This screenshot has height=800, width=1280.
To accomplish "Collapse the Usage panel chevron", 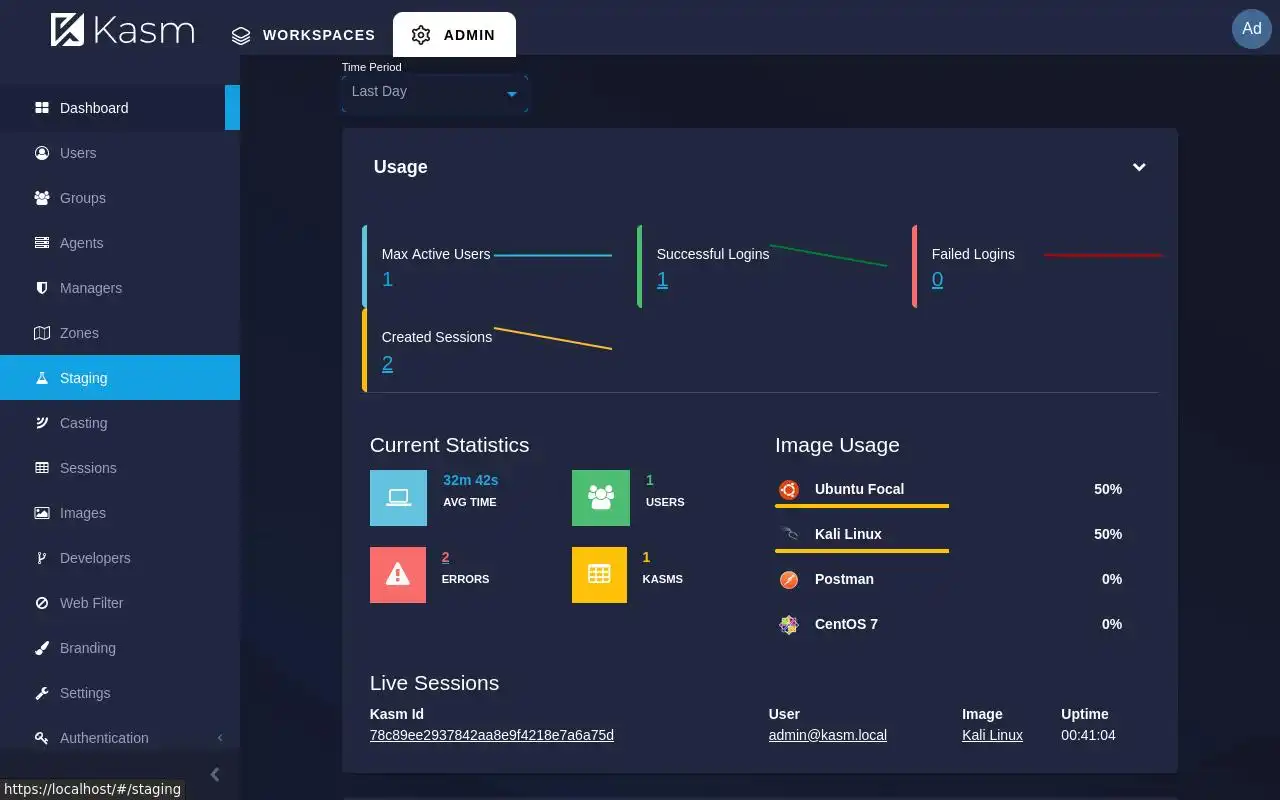I will 1139,167.
